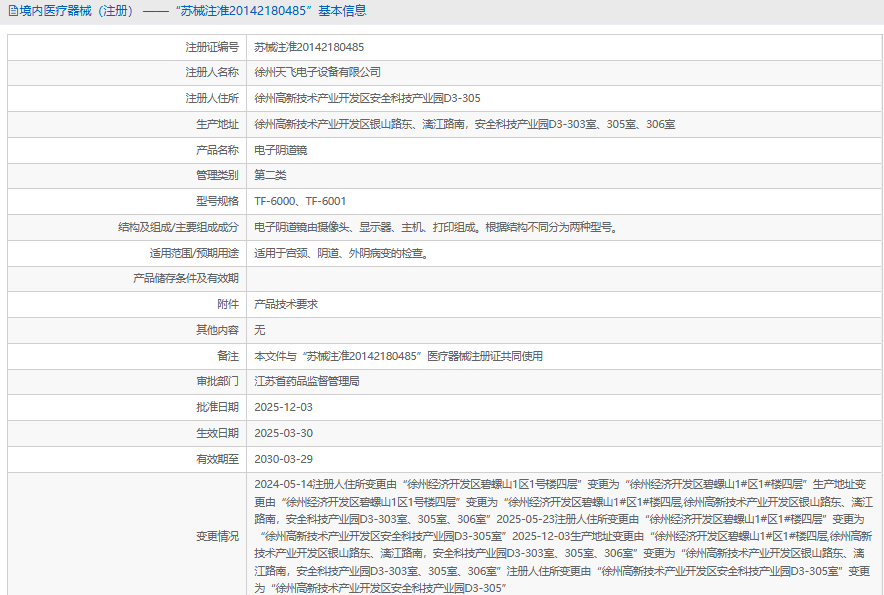Image resolution: width=884 pixels, height=595 pixels.
Task: Click the label '注册人住所'
Action: point(212,98)
